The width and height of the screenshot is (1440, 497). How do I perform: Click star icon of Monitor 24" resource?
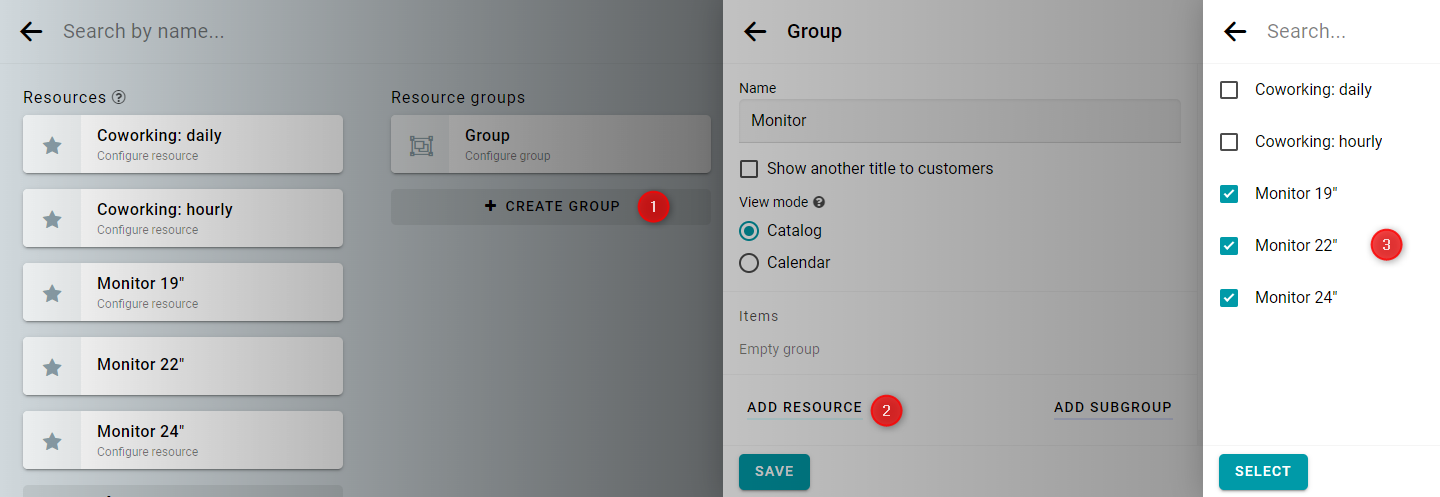coord(52,441)
